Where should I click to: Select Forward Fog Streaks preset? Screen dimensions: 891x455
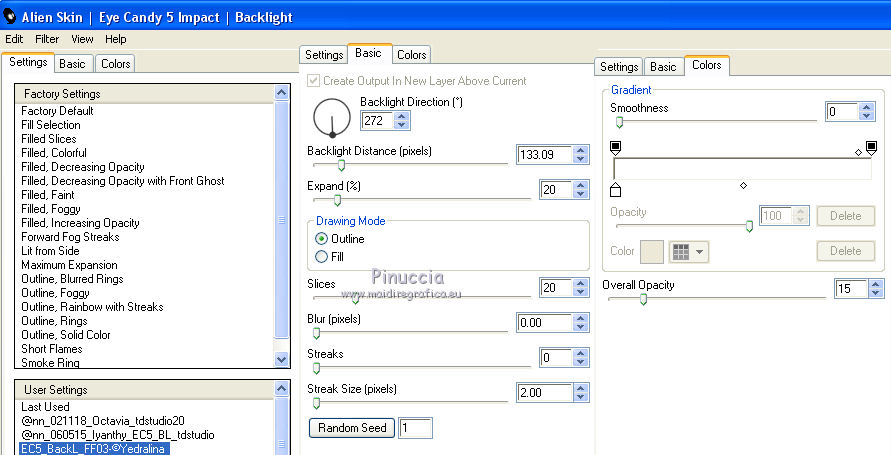(x=70, y=237)
